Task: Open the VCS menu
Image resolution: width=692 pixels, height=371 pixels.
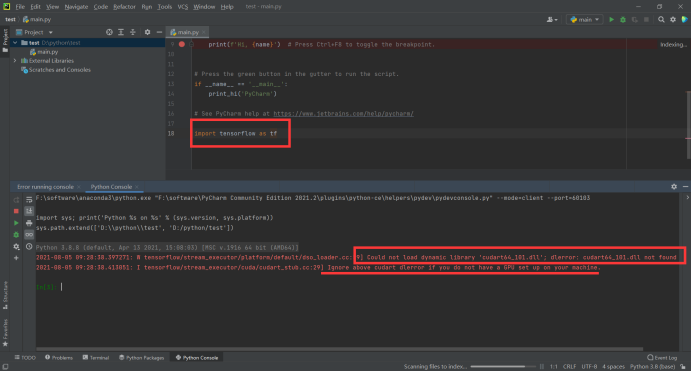Action: click(x=183, y=7)
